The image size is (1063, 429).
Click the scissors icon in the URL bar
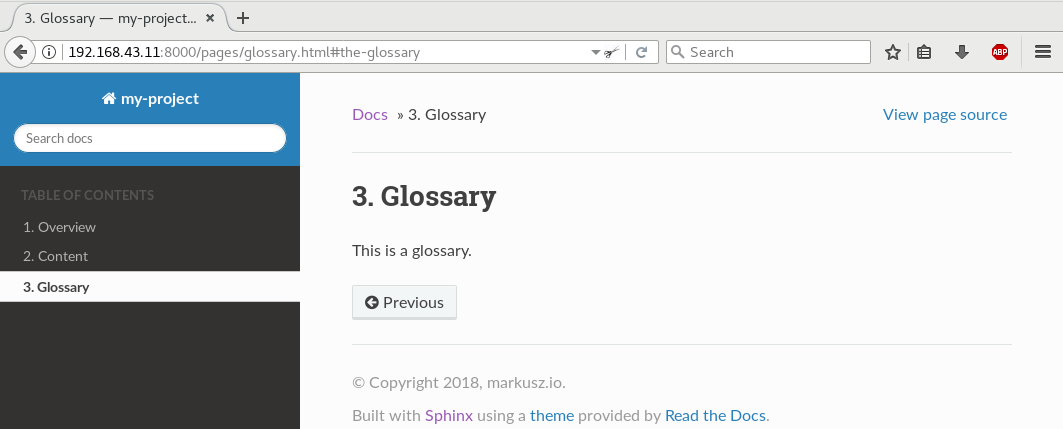point(611,52)
